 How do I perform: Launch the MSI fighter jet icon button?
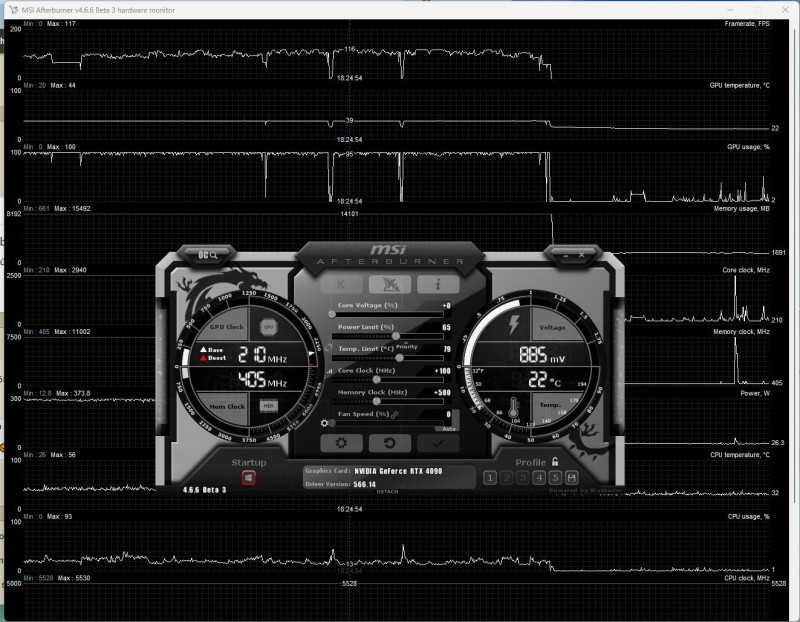click(389, 284)
